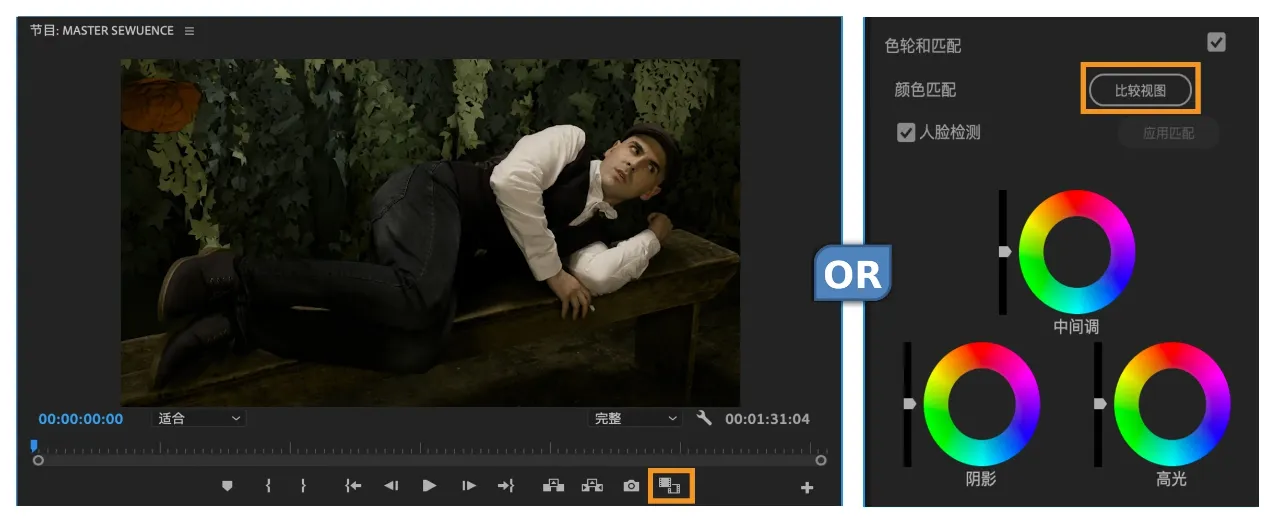
Task: Click the 色轮和匹配 section header
Action: pos(923,46)
